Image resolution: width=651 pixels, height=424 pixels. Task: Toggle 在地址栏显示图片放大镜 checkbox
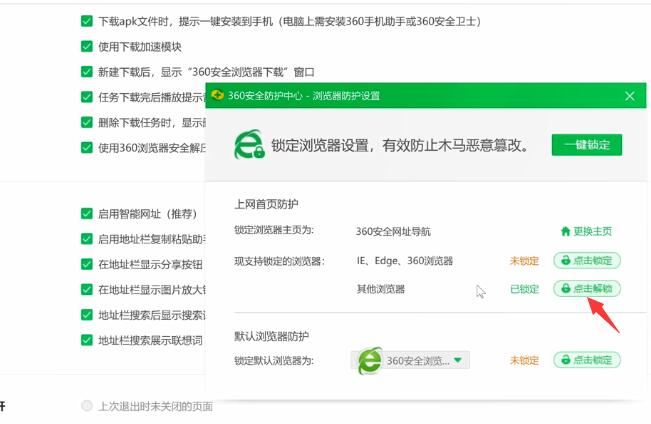point(86,289)
